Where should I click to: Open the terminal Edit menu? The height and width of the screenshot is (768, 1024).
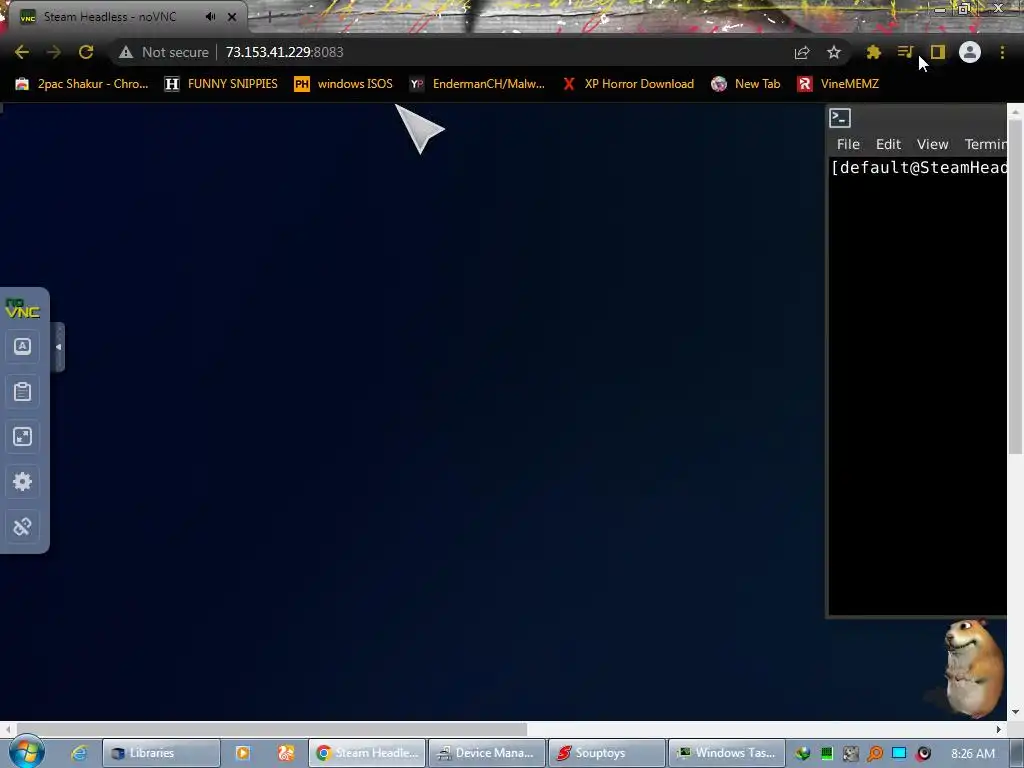coord(888,144)
